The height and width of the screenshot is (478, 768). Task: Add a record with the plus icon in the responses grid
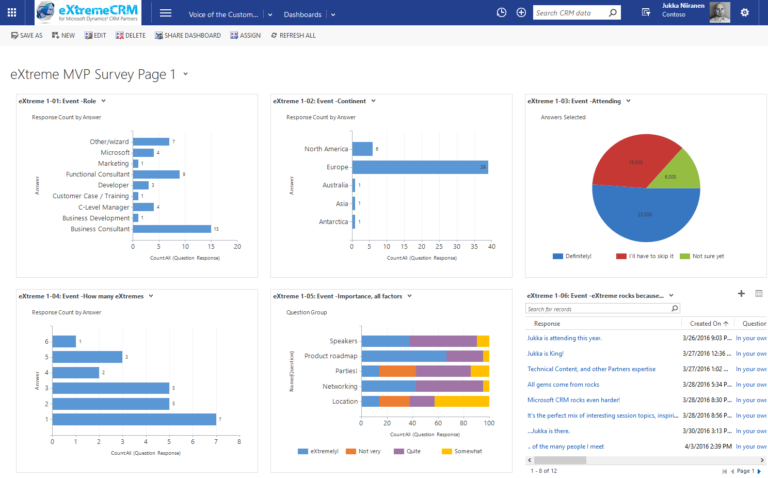point(741,293)
